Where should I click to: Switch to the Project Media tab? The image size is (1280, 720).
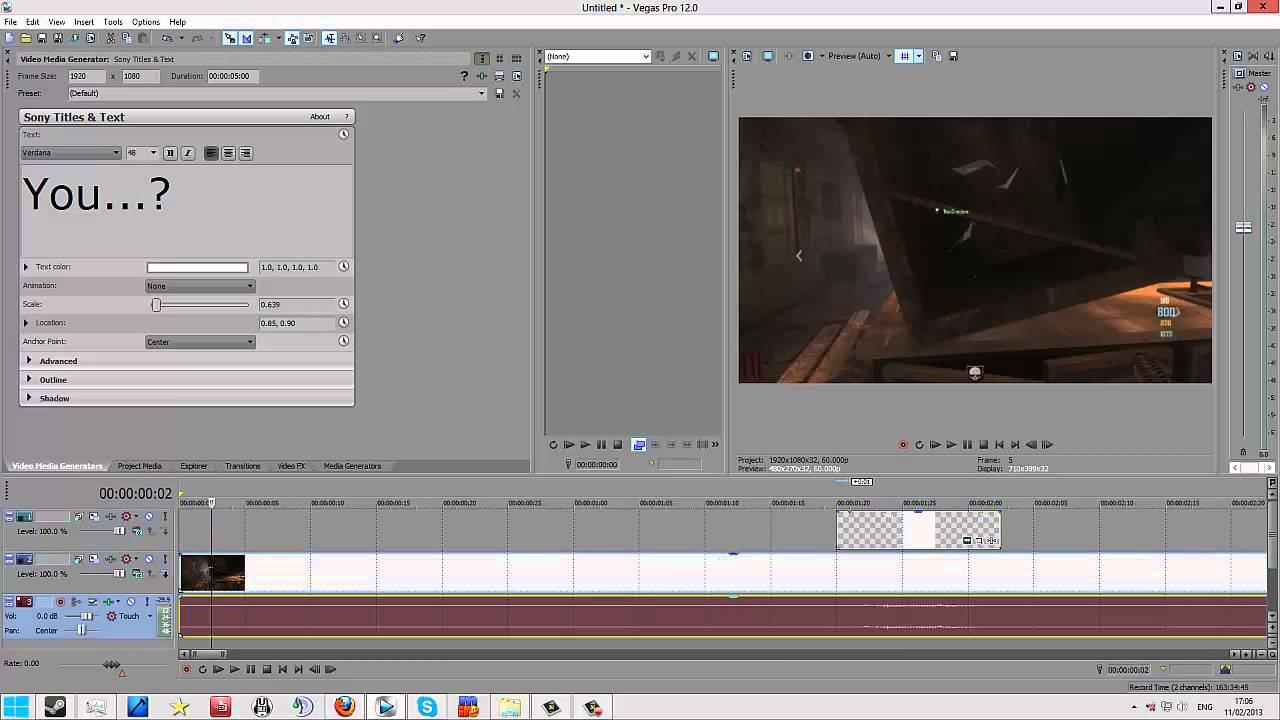pos(139,466)
